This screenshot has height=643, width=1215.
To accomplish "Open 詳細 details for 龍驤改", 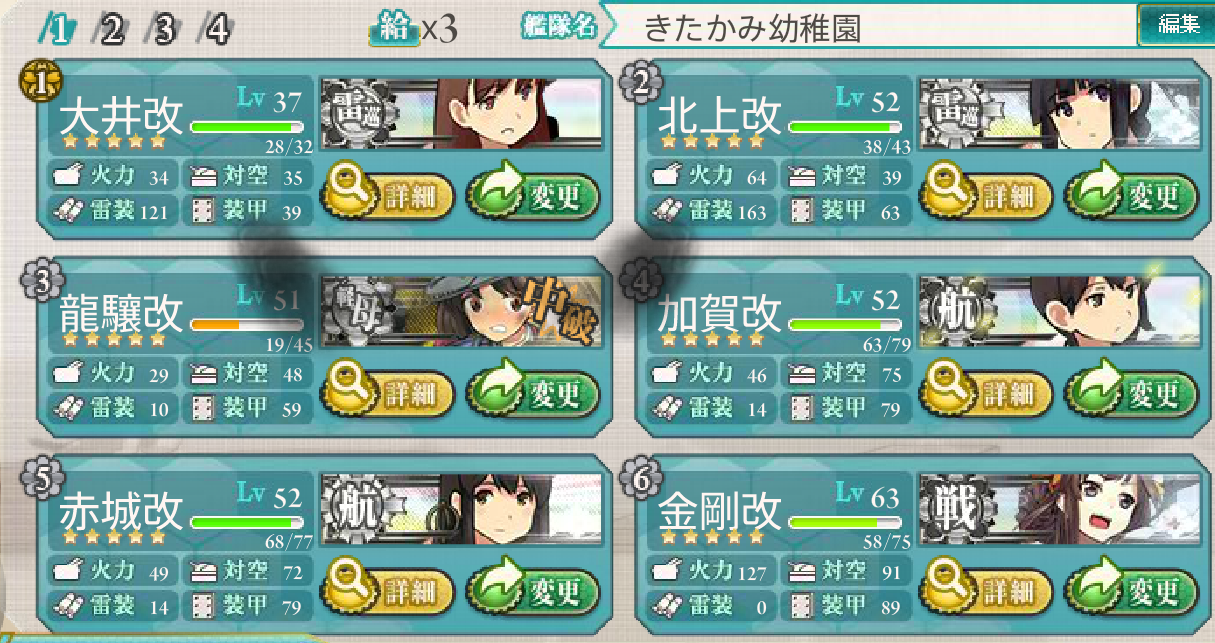I will click(400, 394).
